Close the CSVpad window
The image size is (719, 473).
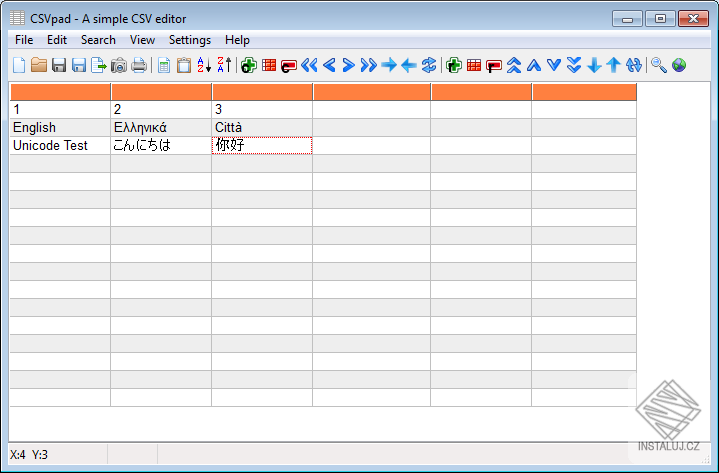[x=693, y=19]
